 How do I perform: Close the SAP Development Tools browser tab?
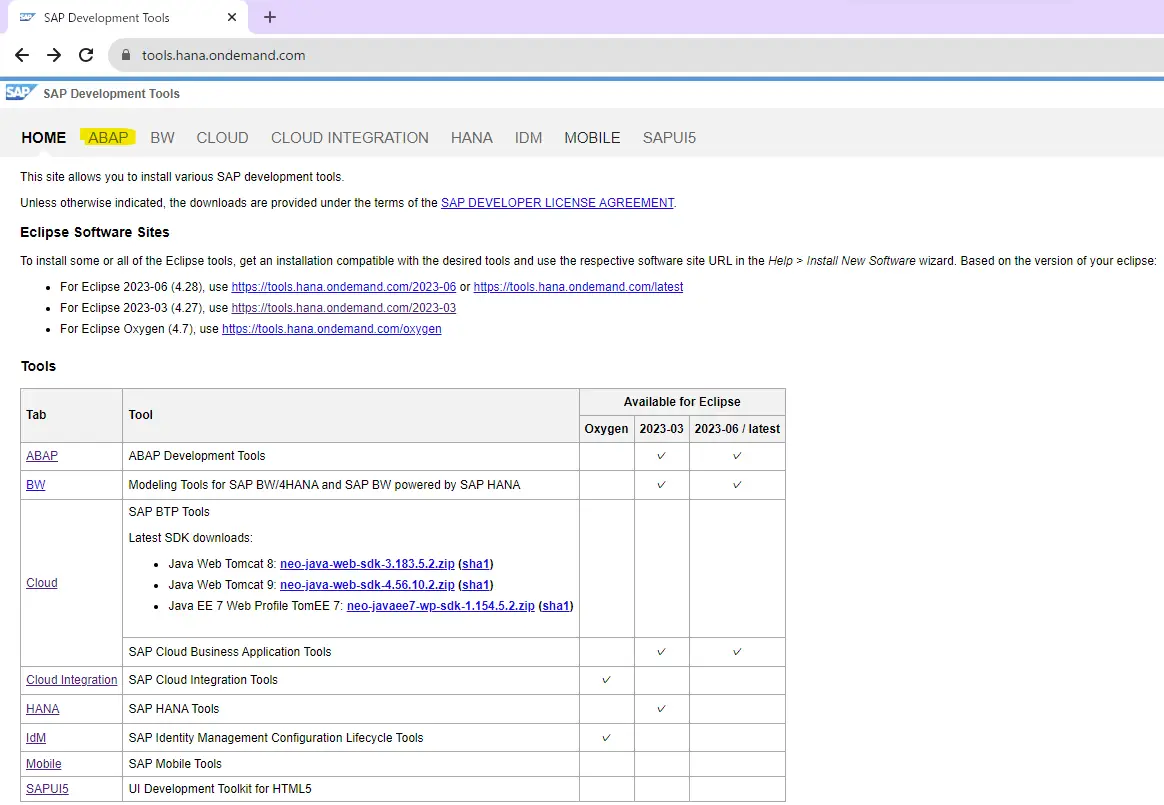point(232,17)
